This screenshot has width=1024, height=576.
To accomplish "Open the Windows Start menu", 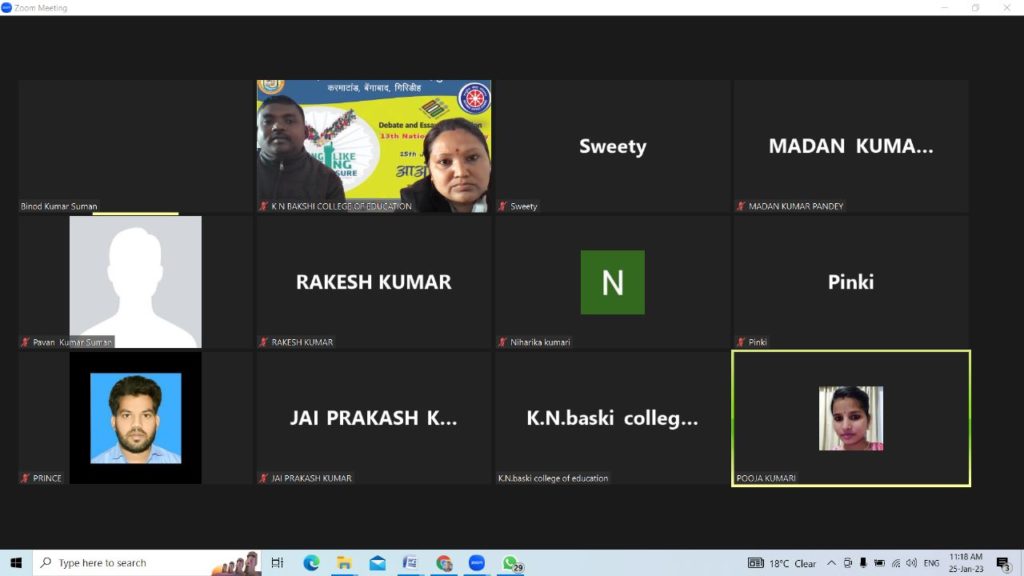I will (x=16, y=563).
